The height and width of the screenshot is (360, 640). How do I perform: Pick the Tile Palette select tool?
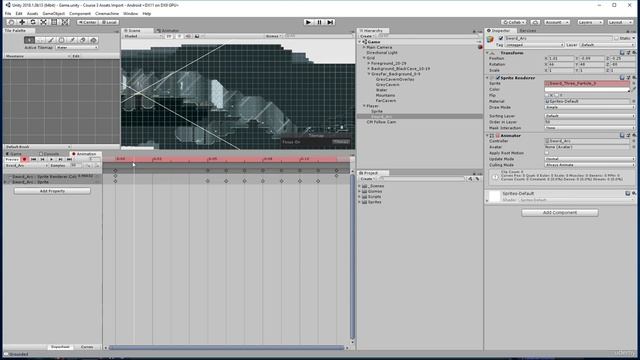click(29, 40)
